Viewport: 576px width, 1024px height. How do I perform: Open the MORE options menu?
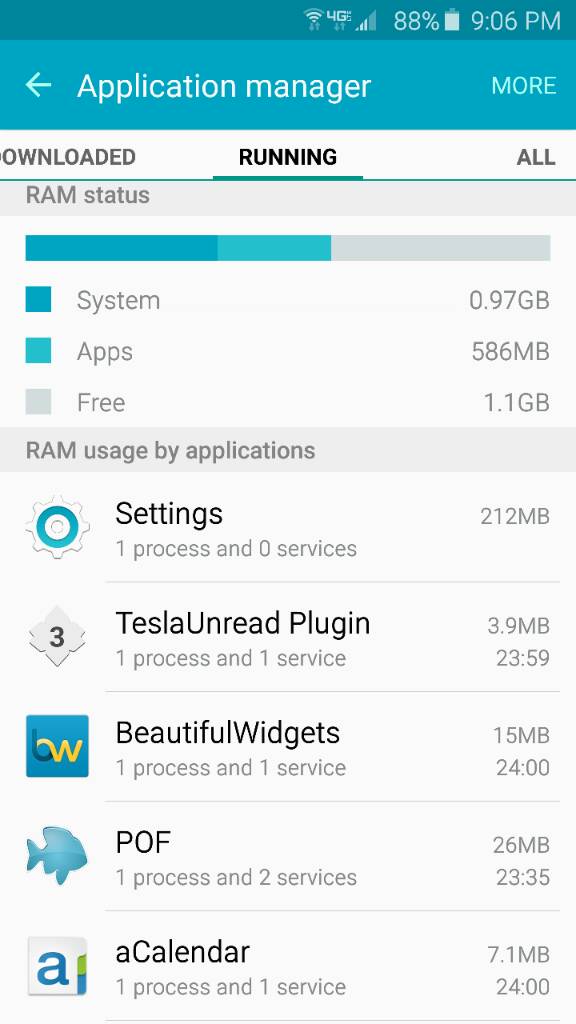point(524,86)
